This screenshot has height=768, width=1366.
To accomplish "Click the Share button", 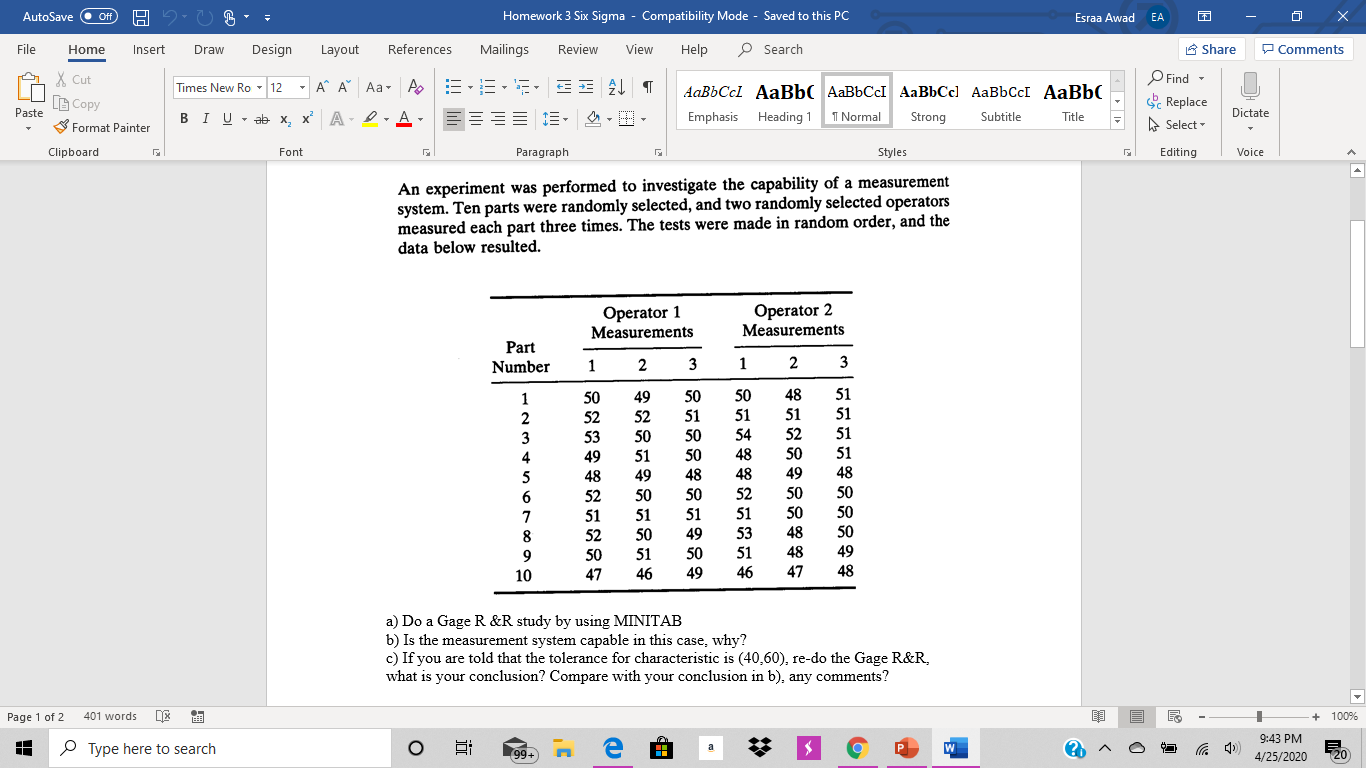I will [x=1209, y=48].
